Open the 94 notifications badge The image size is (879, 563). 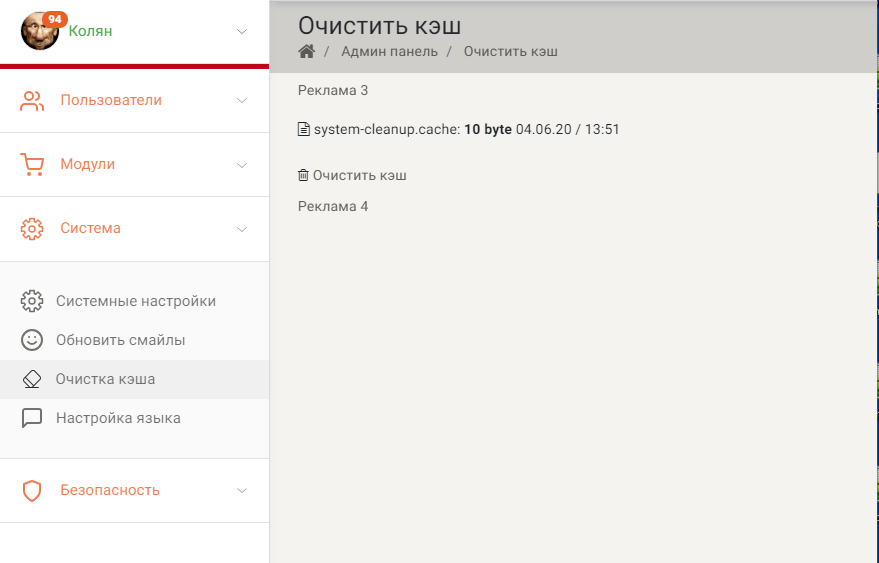click(x=55, y=20)
